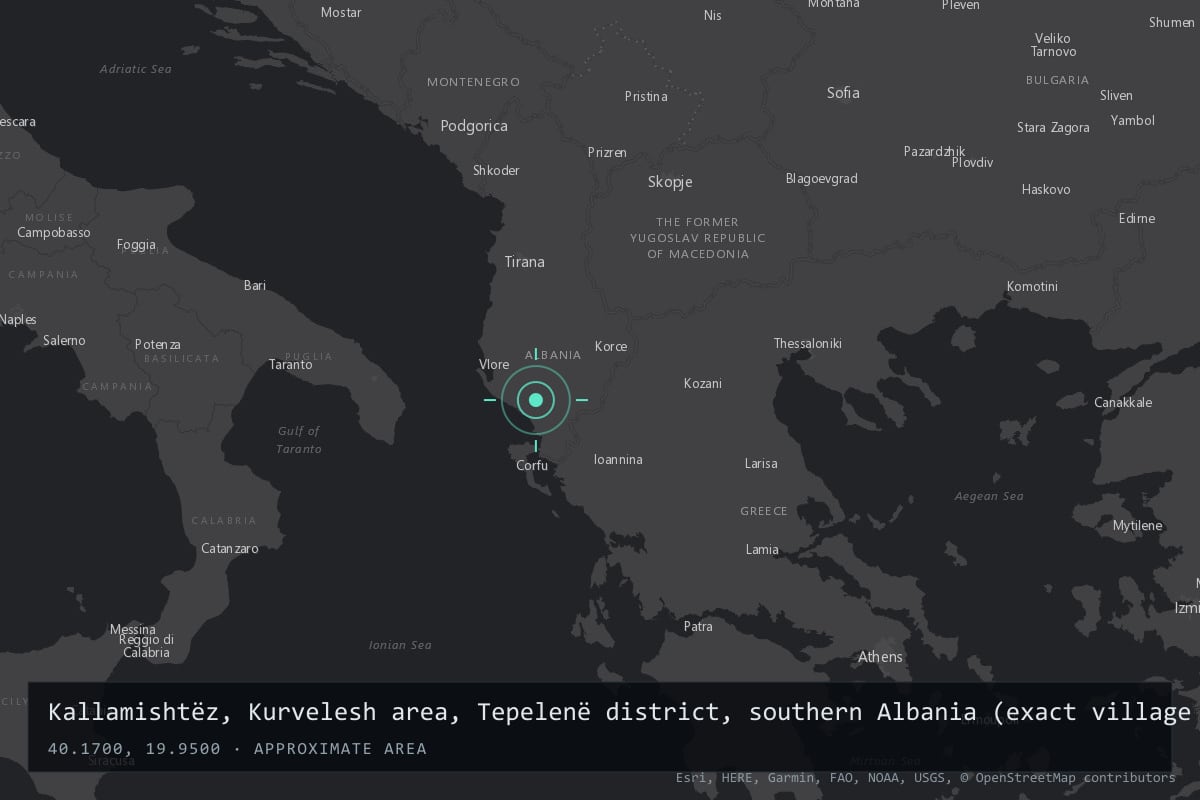Click the Bari city label

coord(255,286)
